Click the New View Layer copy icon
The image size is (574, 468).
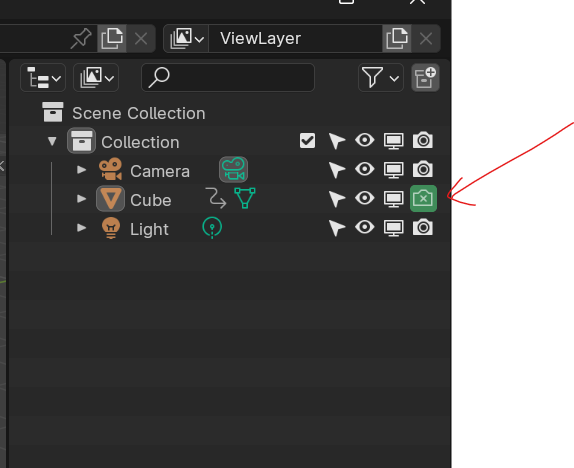(x=396, y=38)
